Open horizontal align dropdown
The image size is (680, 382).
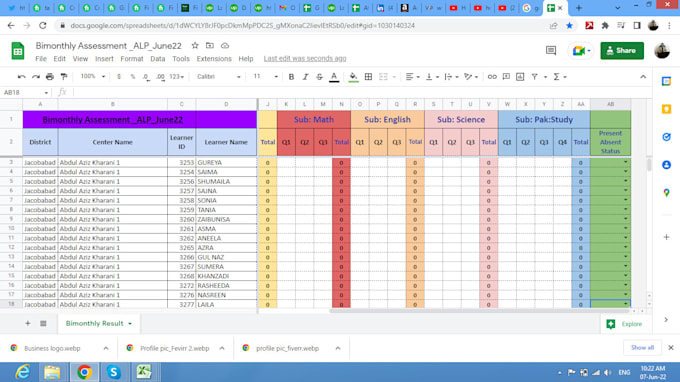click(412, 77)
